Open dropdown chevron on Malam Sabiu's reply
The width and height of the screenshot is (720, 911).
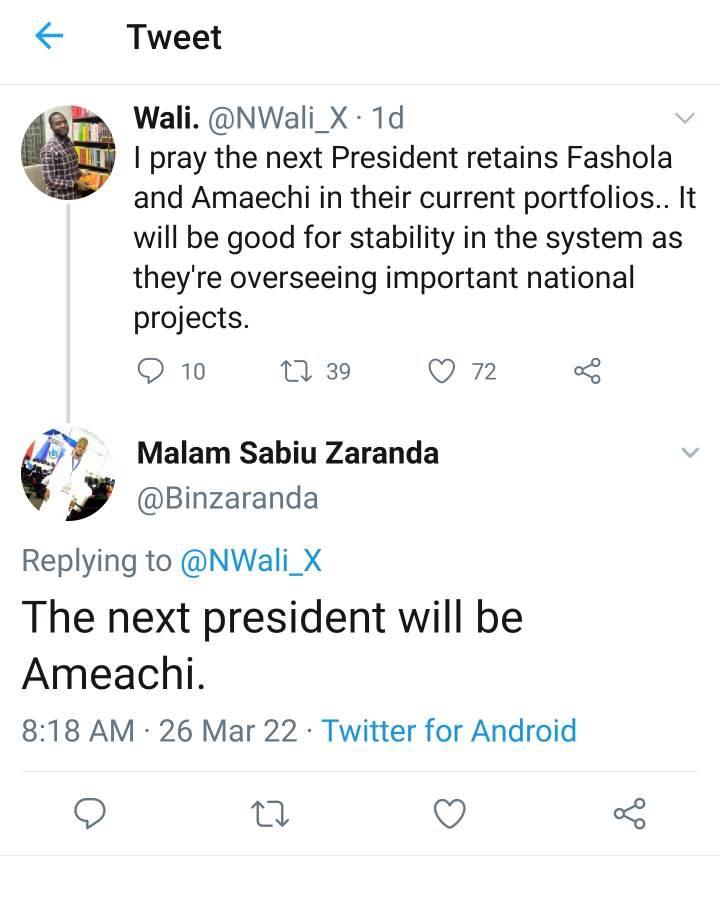(x=689, y=453)
